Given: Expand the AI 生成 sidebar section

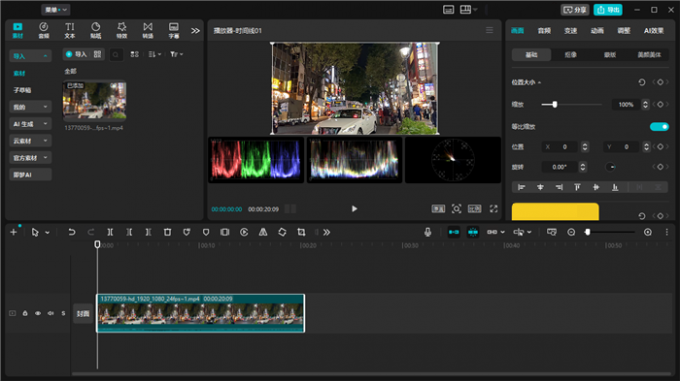Looking at the screenshot, I should 30,124.
